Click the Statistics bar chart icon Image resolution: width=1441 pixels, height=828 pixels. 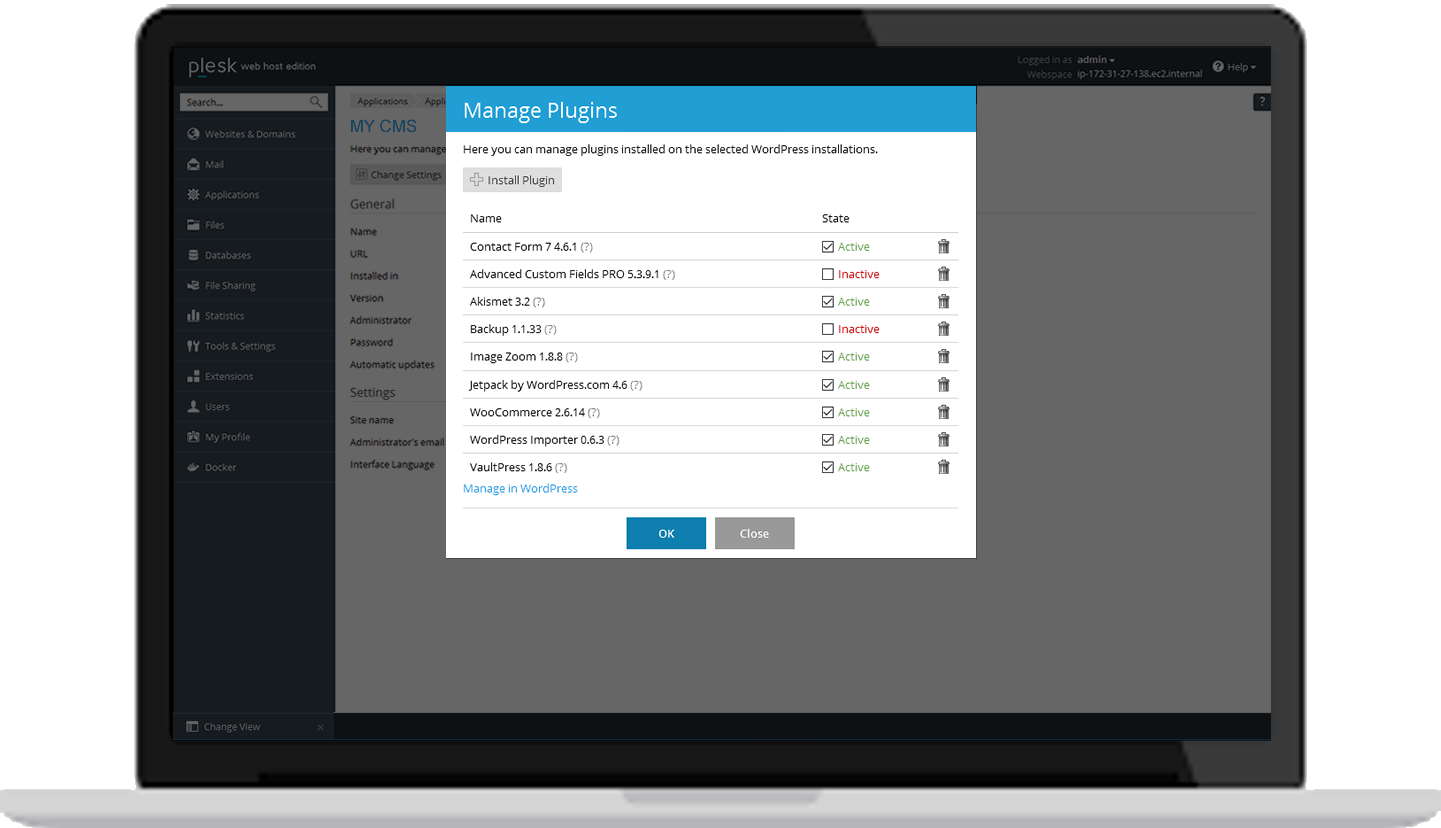click(x=193, y=316)
